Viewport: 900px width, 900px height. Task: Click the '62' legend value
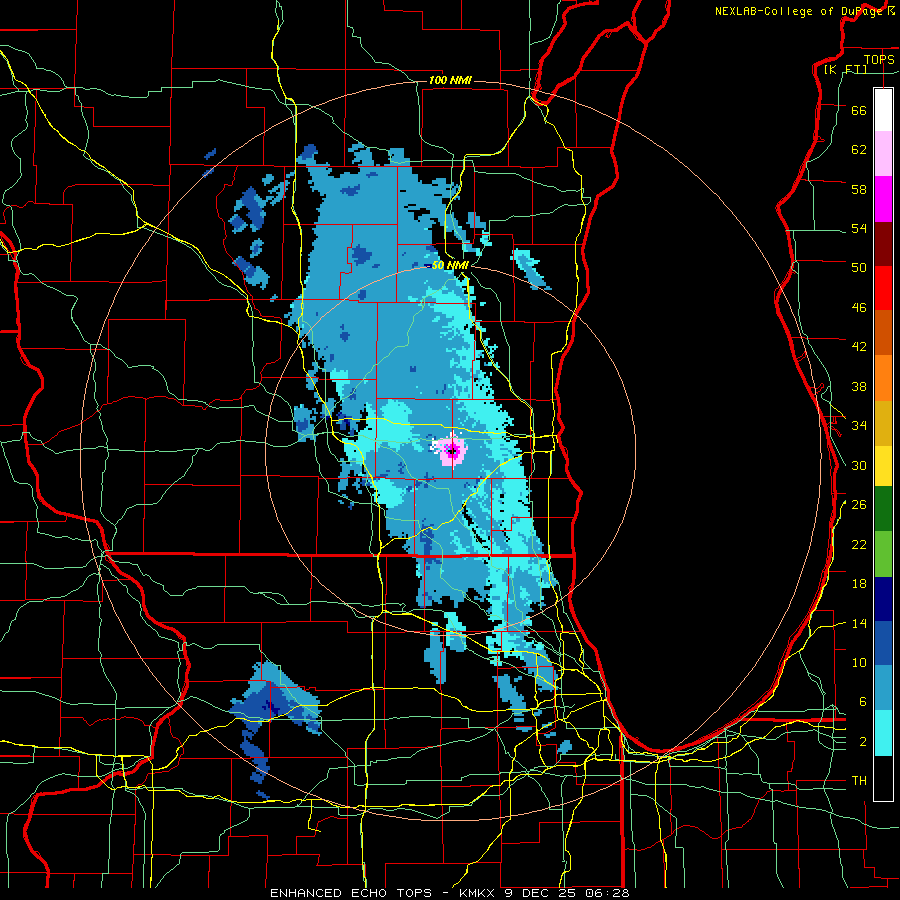tap(859, 149)
